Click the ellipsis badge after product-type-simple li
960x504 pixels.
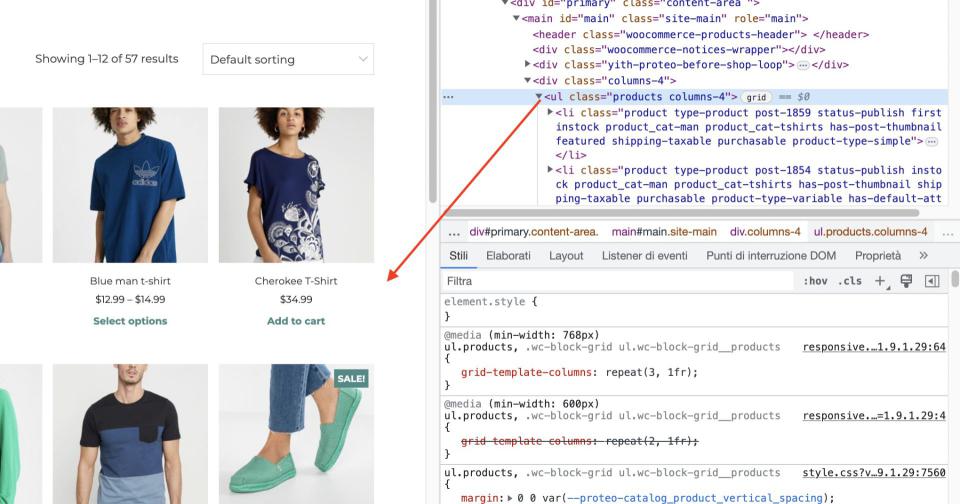[x=932, y=142]
